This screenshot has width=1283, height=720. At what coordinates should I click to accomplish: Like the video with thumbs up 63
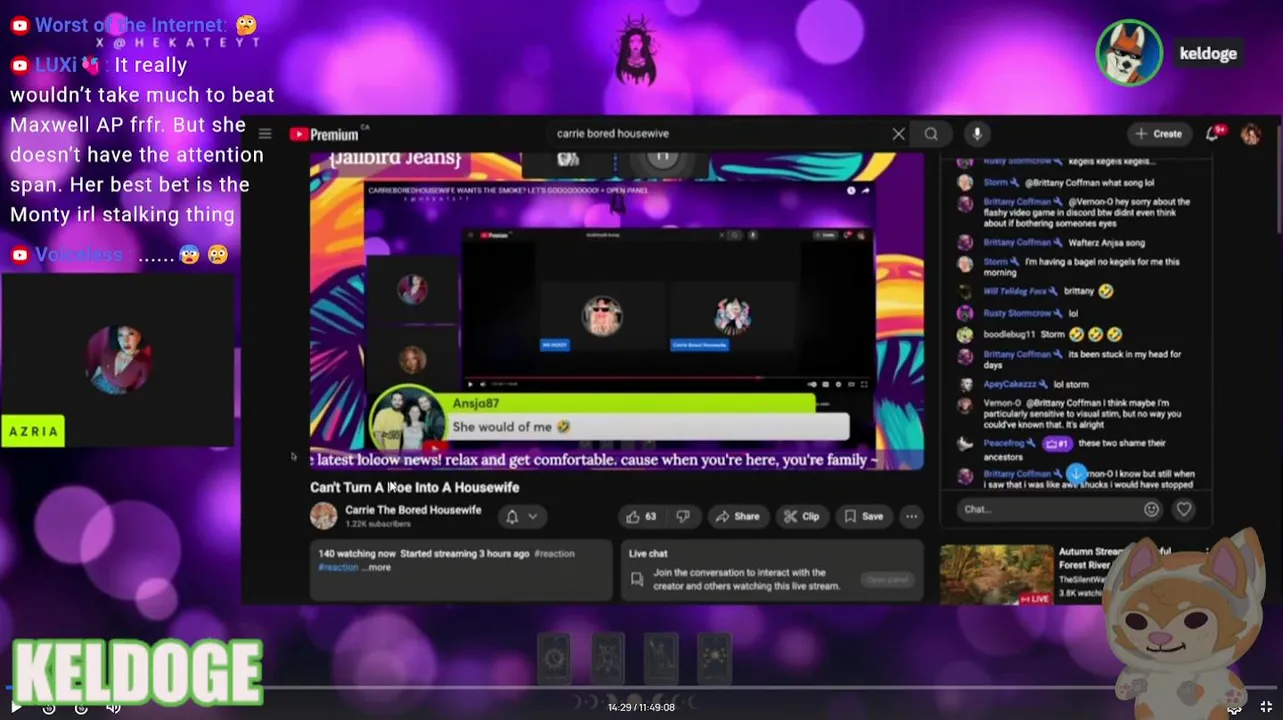[641, 516]
